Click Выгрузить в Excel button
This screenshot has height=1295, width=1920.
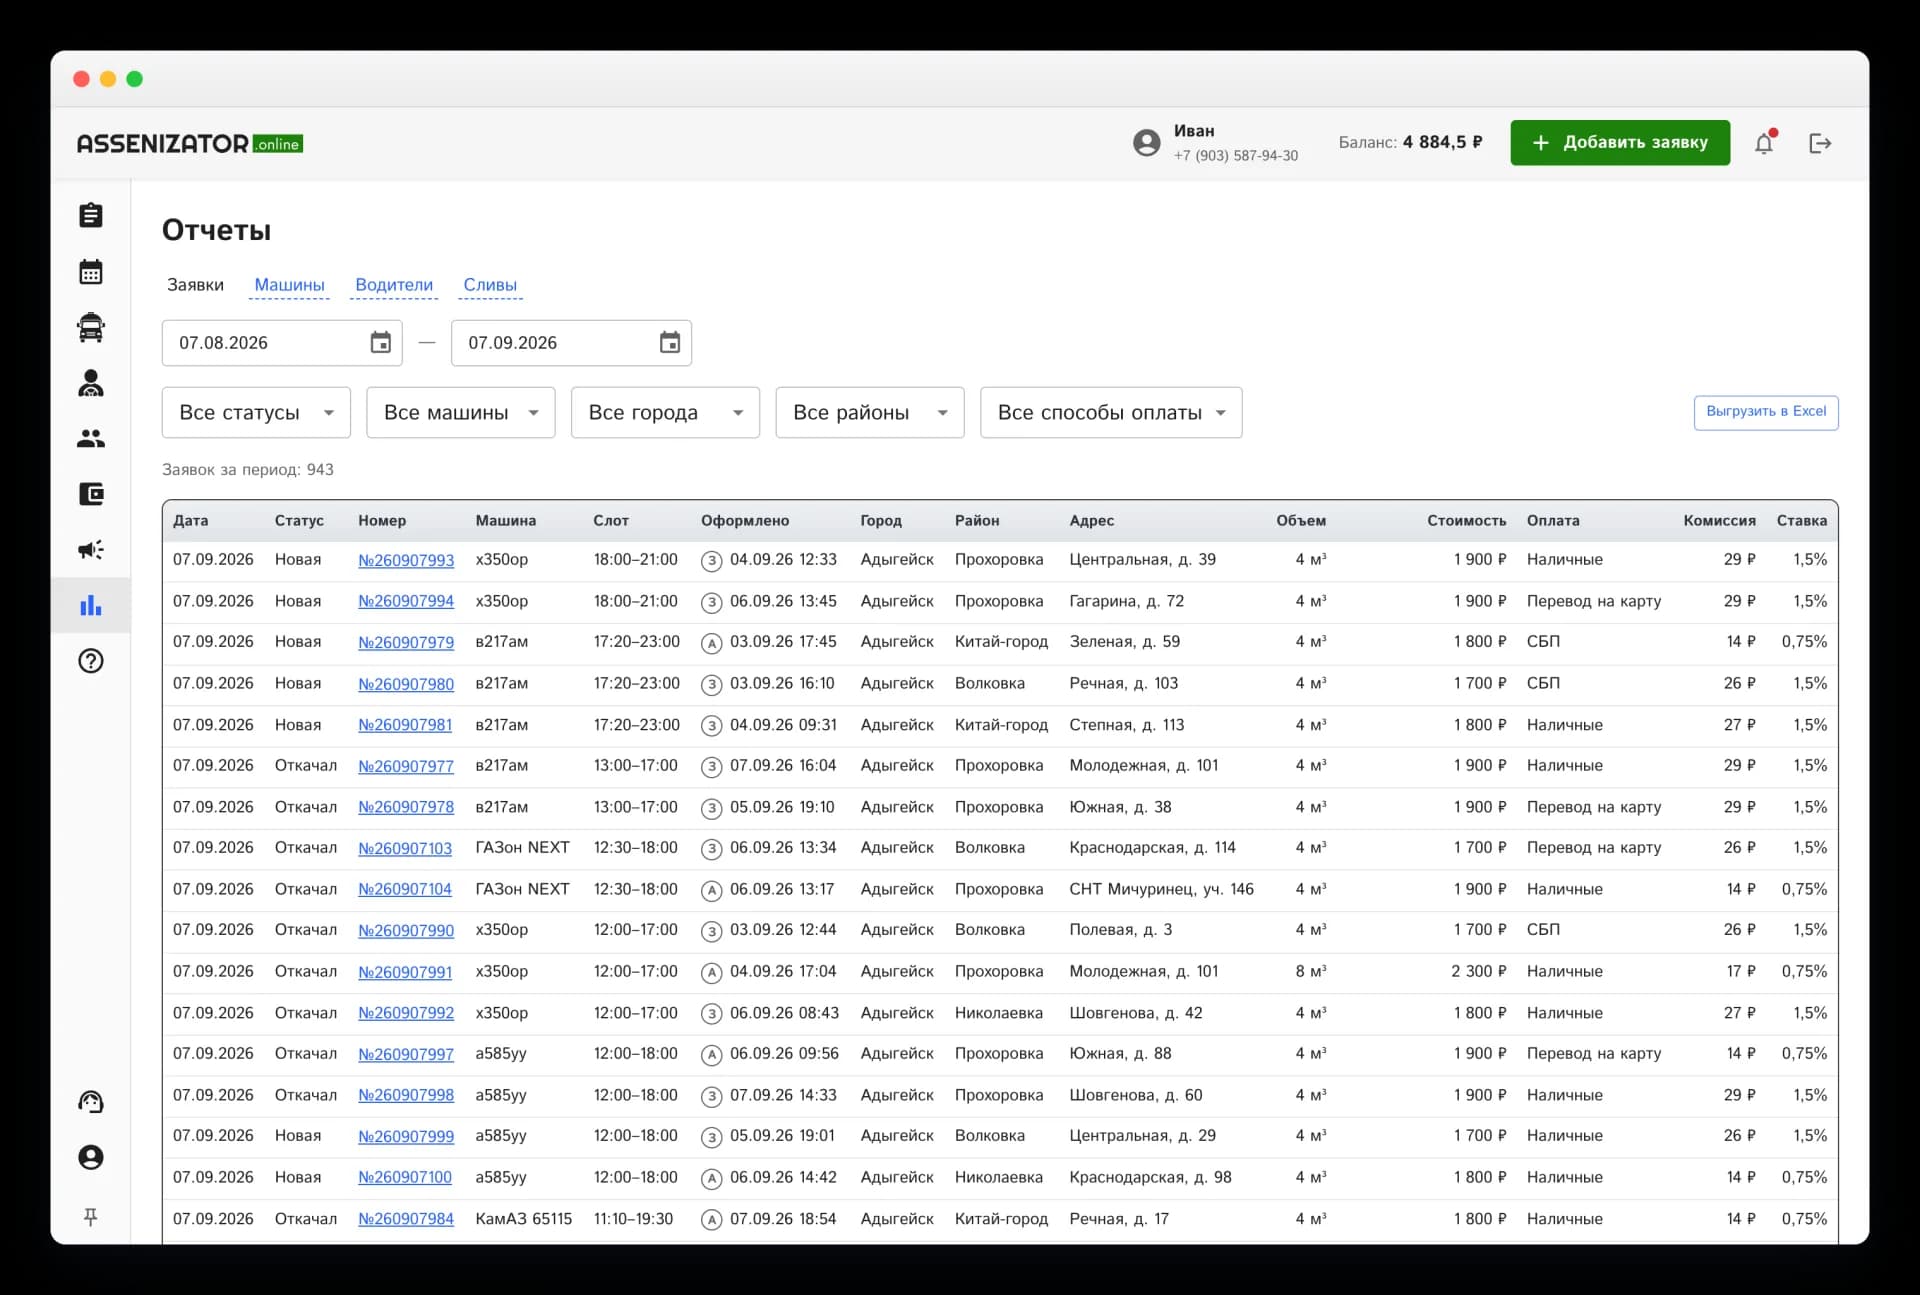coord(1766,412)
